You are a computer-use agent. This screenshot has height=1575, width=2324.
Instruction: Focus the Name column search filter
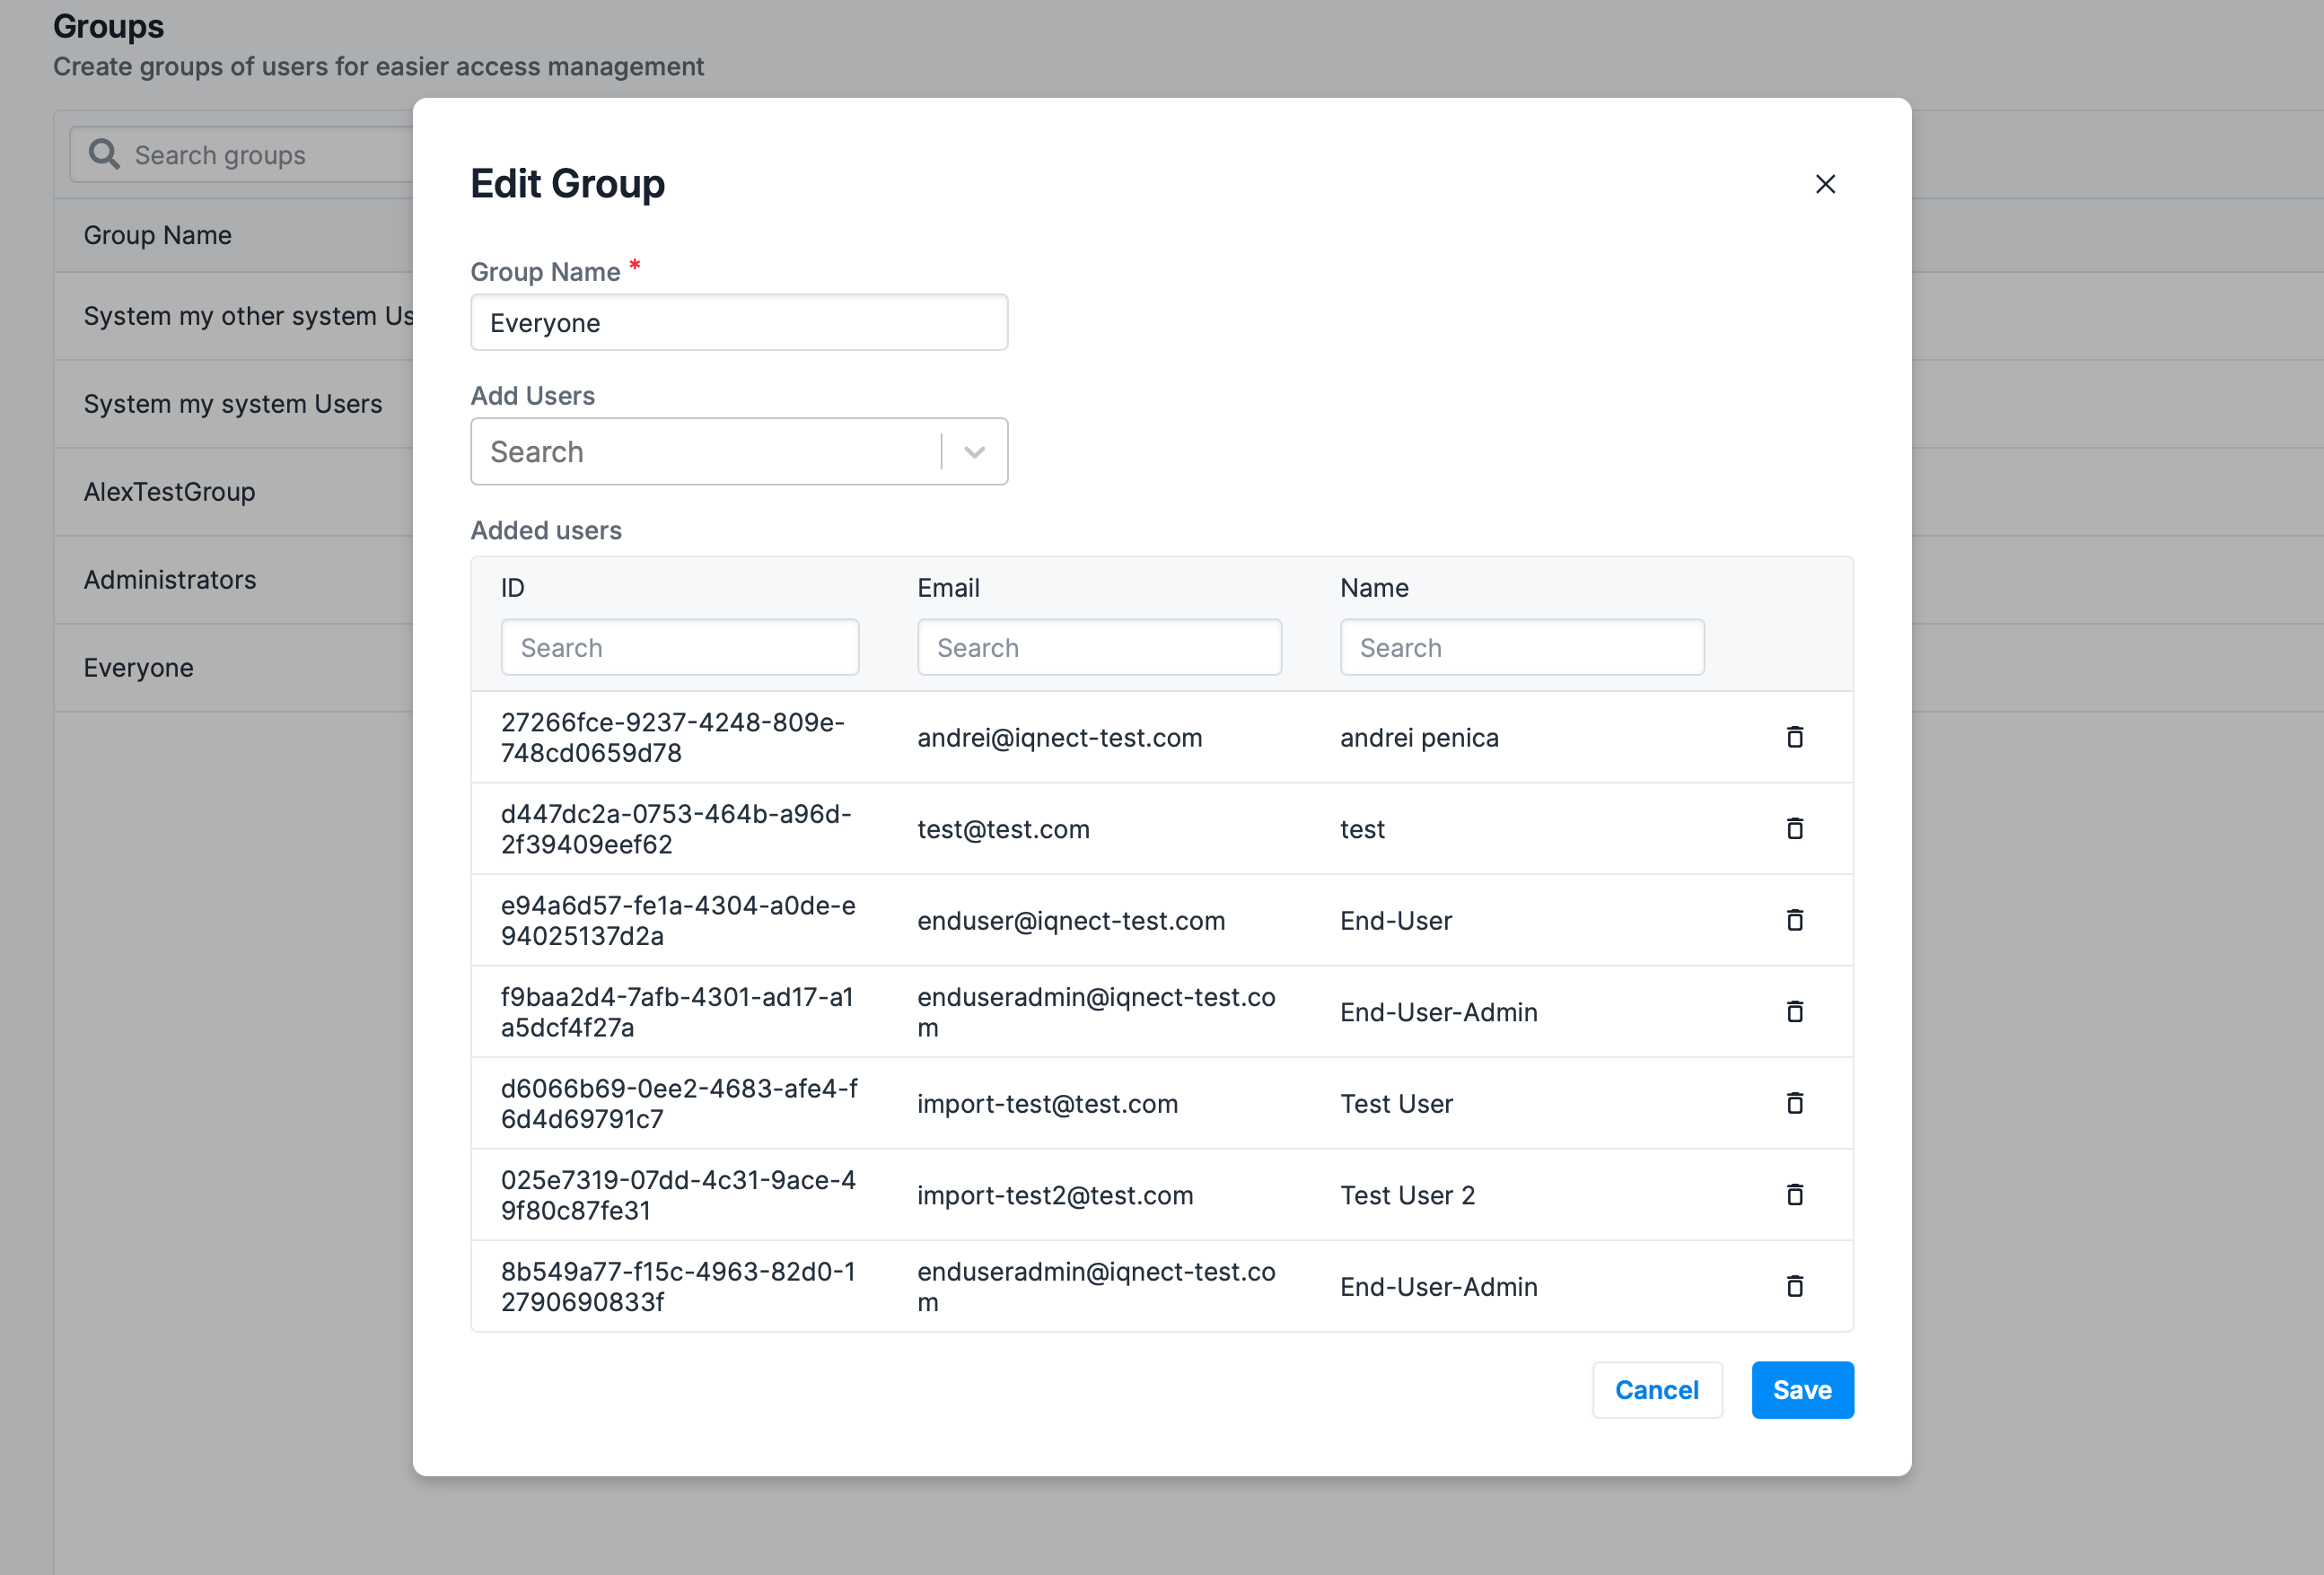[1521, 648]
